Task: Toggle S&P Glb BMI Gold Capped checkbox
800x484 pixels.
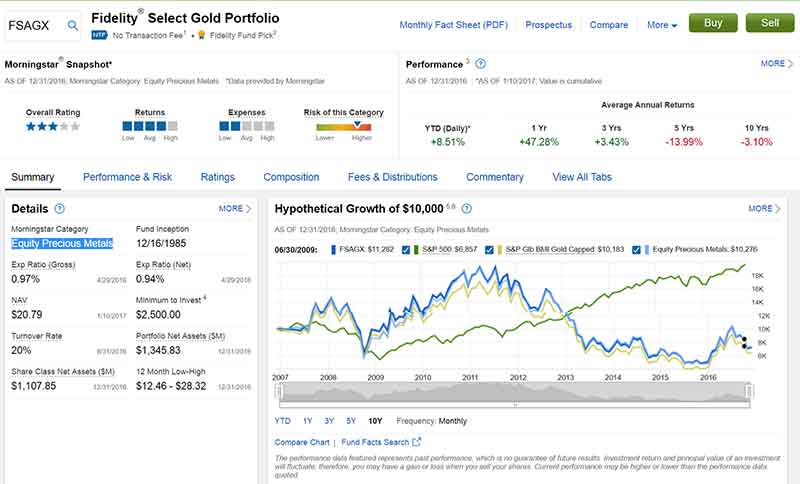Action: tap(489, 250)
